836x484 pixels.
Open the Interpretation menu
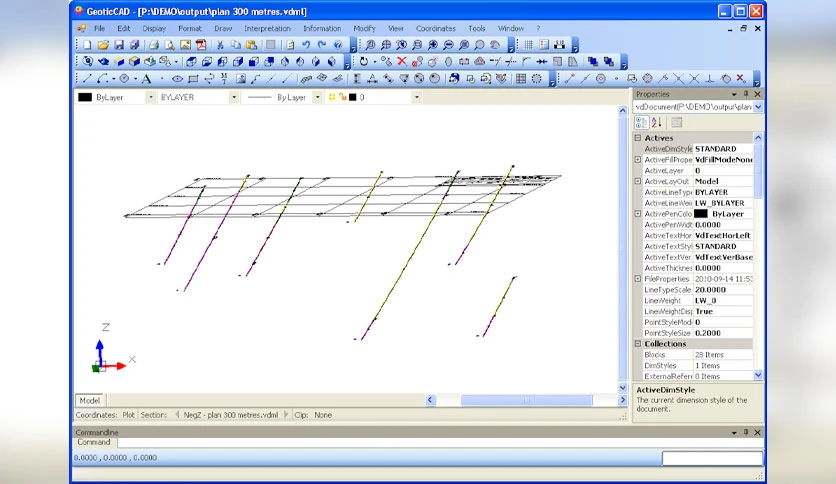[267, 28]
